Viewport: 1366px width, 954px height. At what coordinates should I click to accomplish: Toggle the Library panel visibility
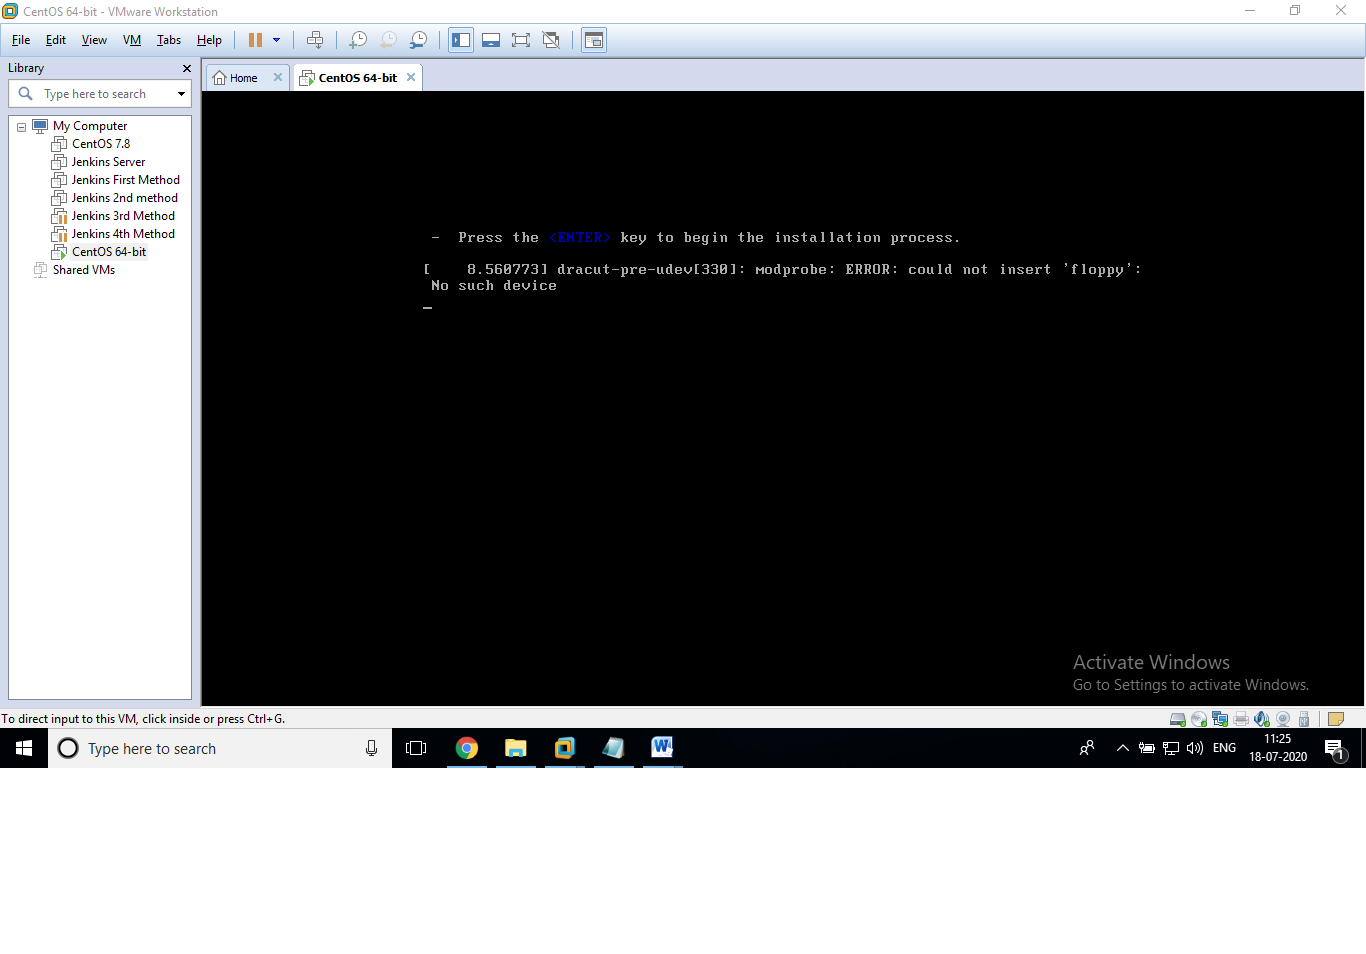(461, 40)
